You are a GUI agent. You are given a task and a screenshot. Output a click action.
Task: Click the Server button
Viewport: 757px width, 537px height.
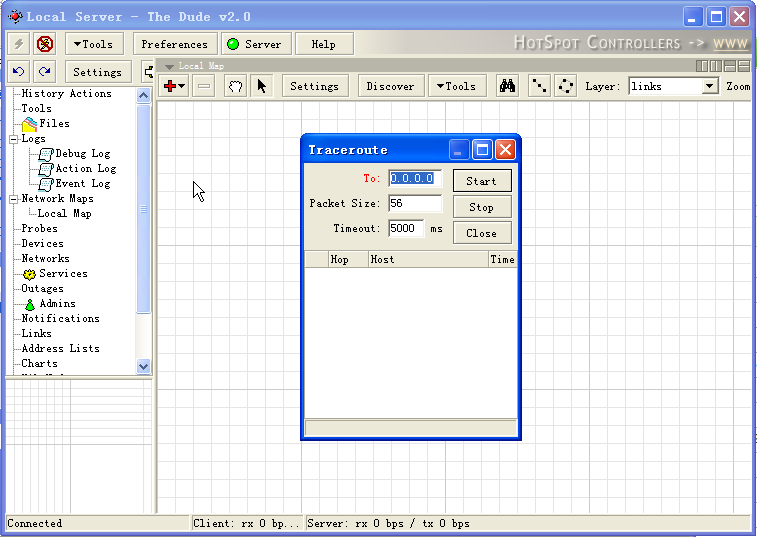pyautogui.click(x=256, y=44)
